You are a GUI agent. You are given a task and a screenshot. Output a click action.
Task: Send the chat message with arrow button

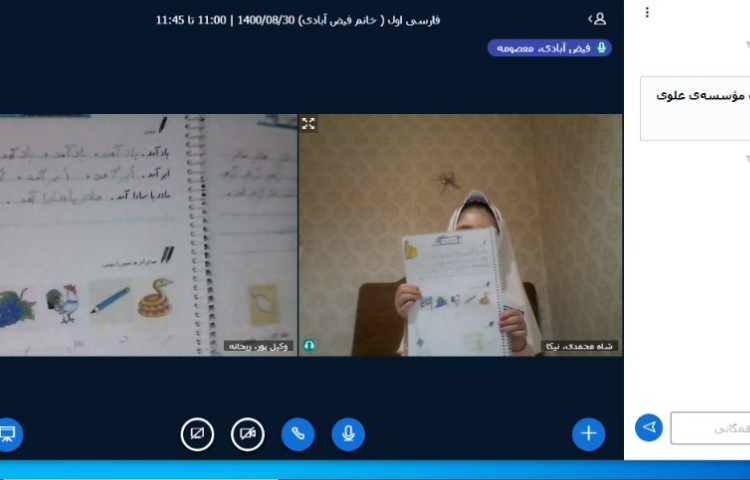coord(649,427)
